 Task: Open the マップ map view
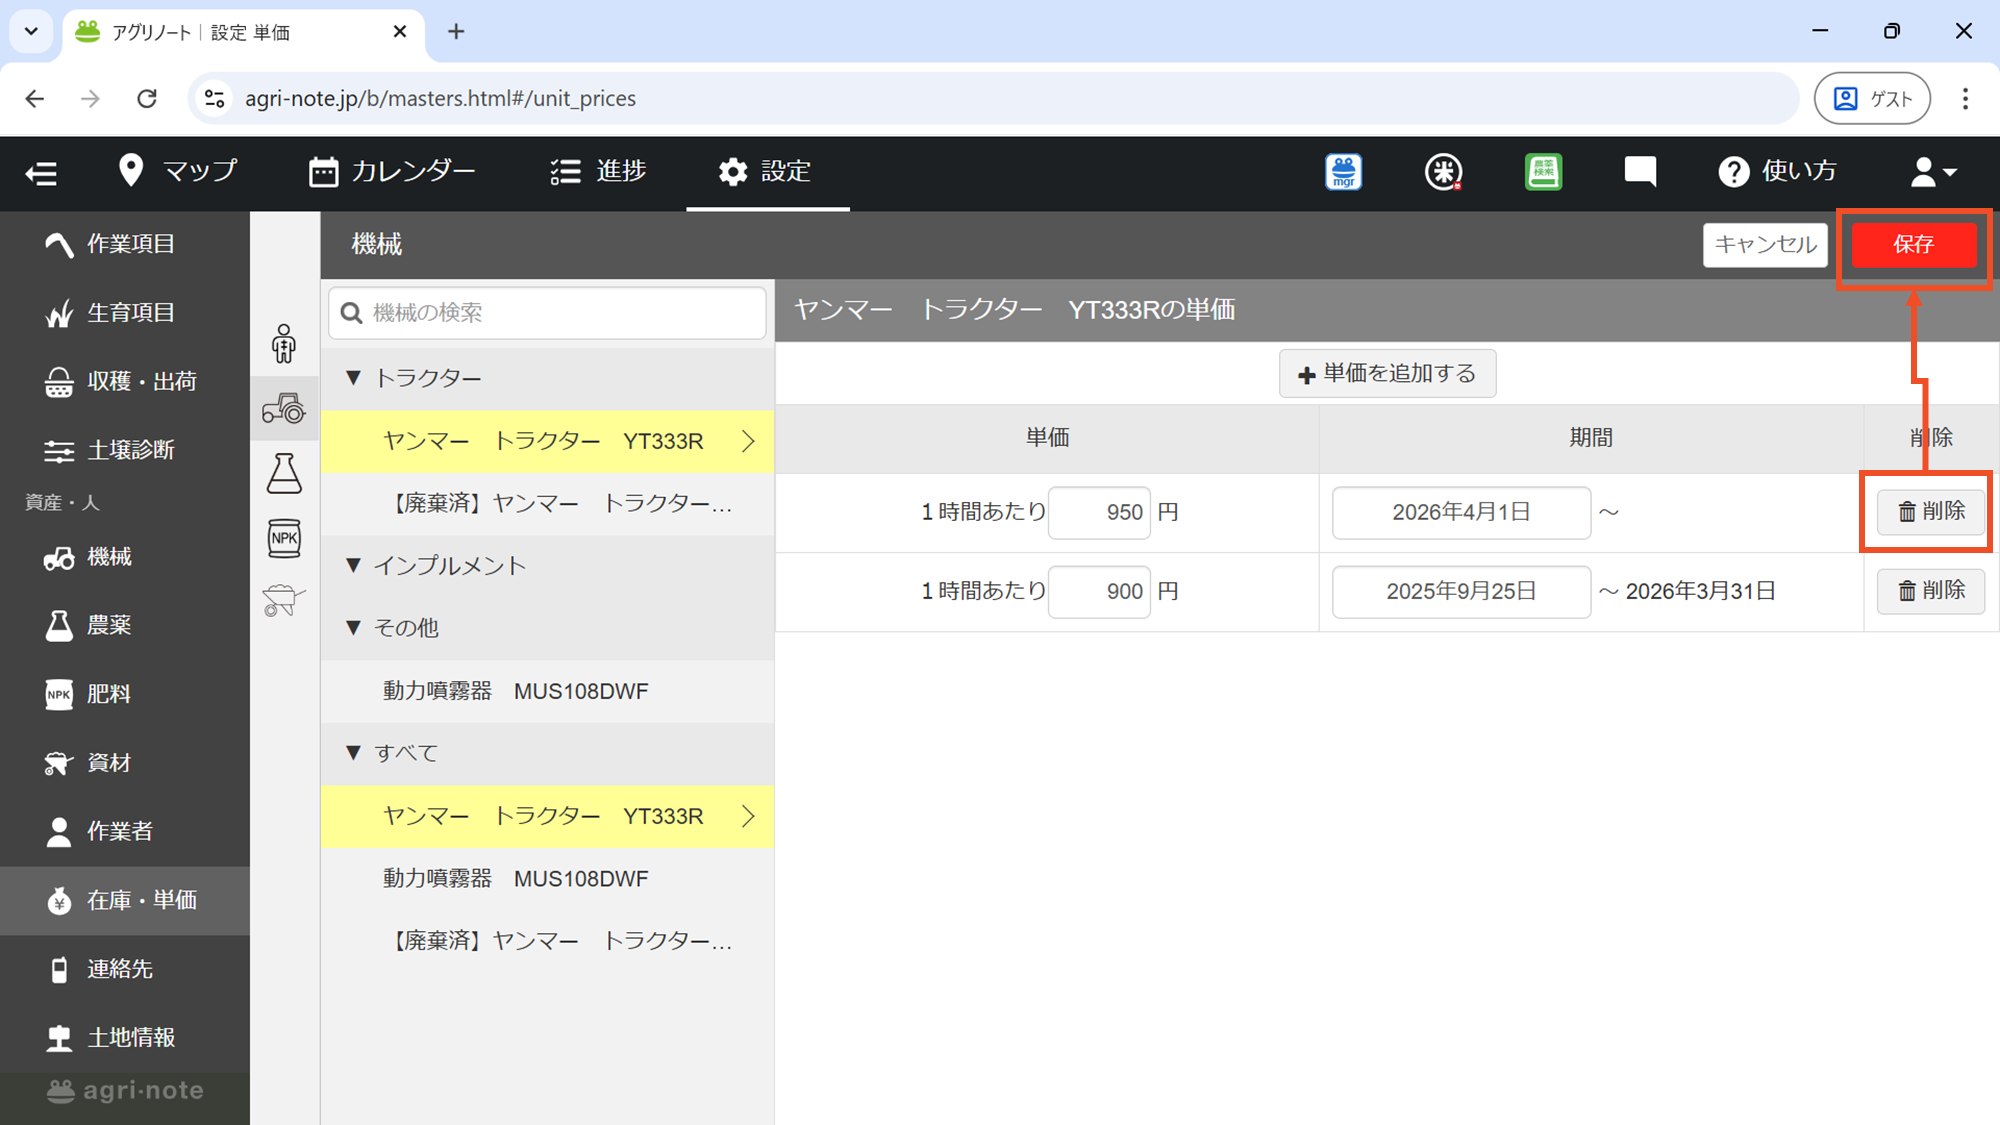[x=177, y=171]
